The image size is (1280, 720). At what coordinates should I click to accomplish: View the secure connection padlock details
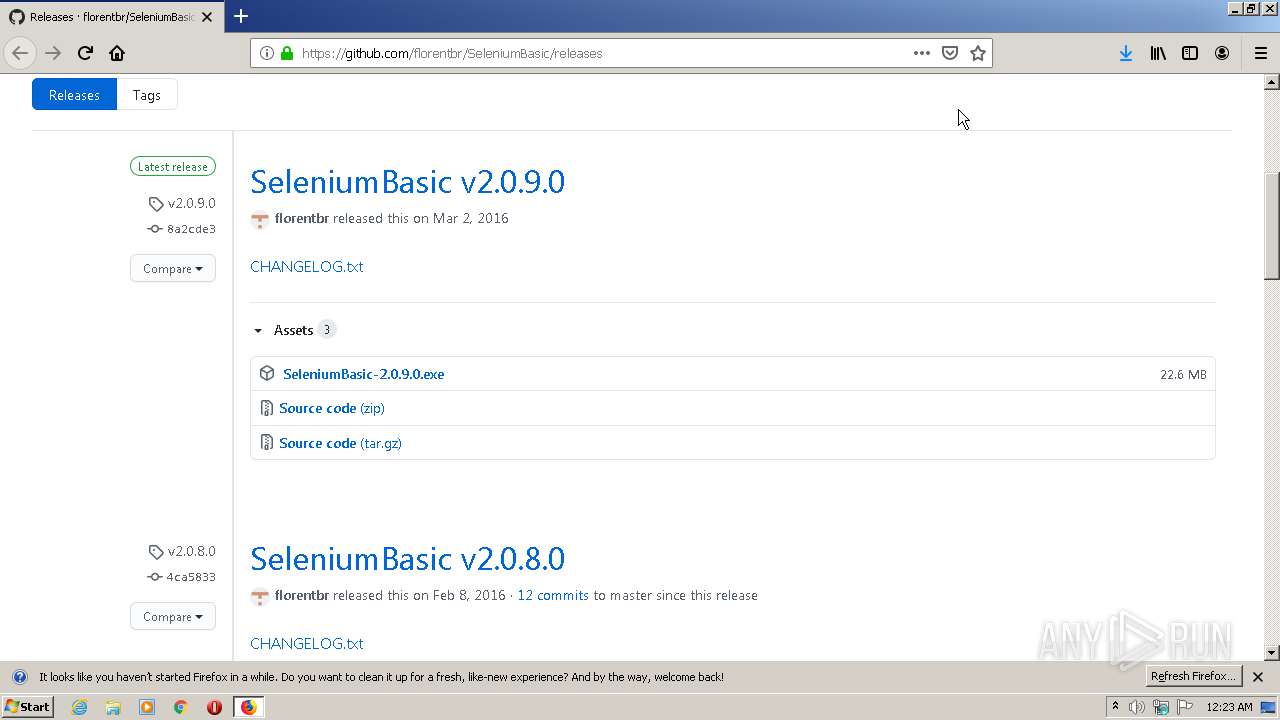tap(287, 53)
